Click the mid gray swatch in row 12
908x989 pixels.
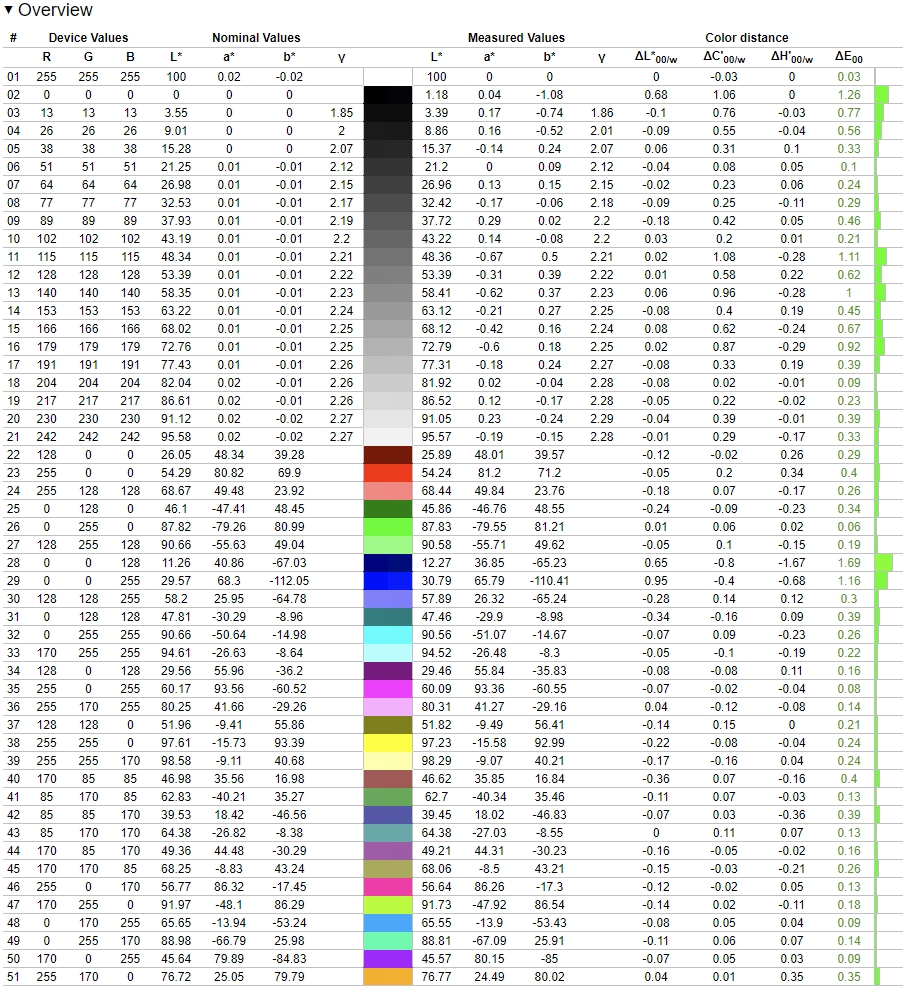point(388,275)
